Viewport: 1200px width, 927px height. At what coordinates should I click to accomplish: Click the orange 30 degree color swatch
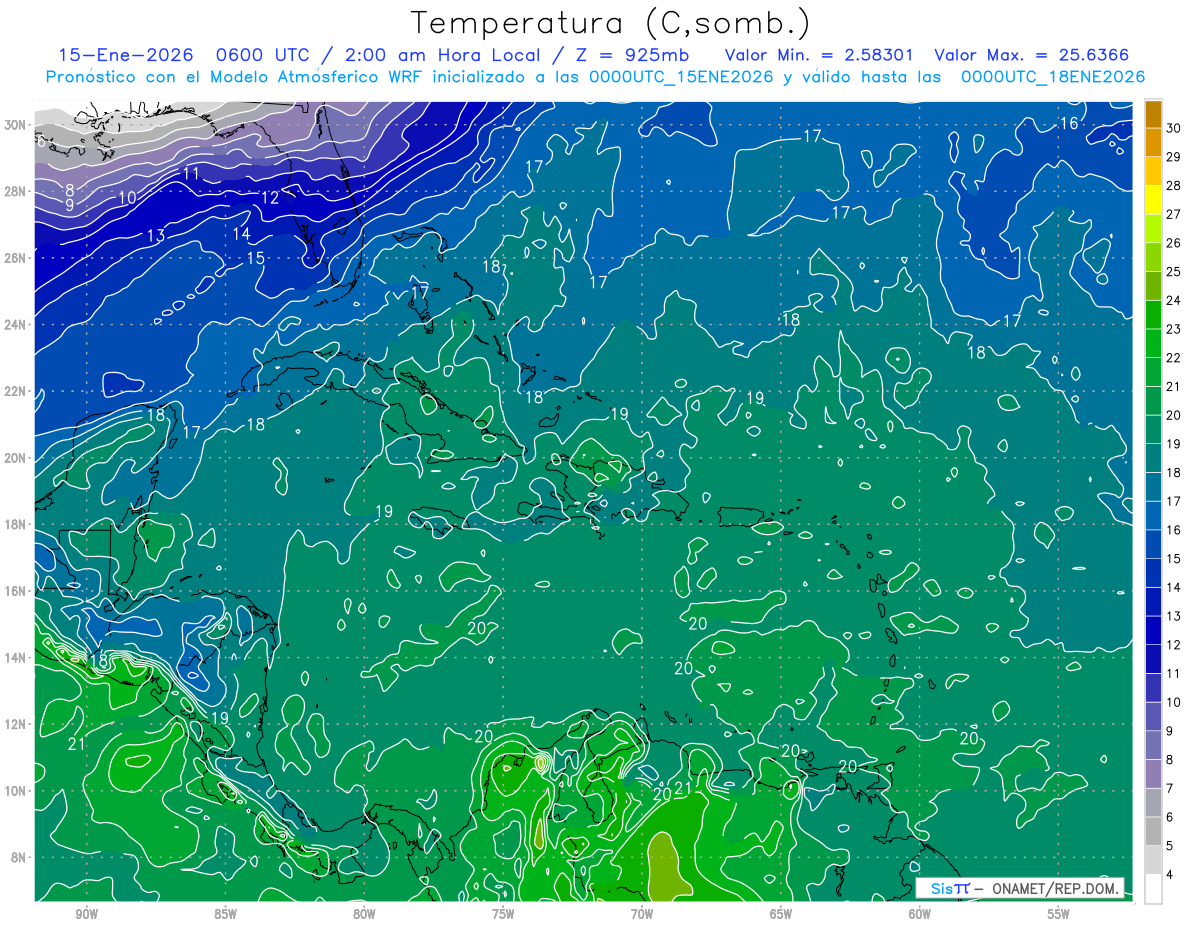click(1153, 114)
